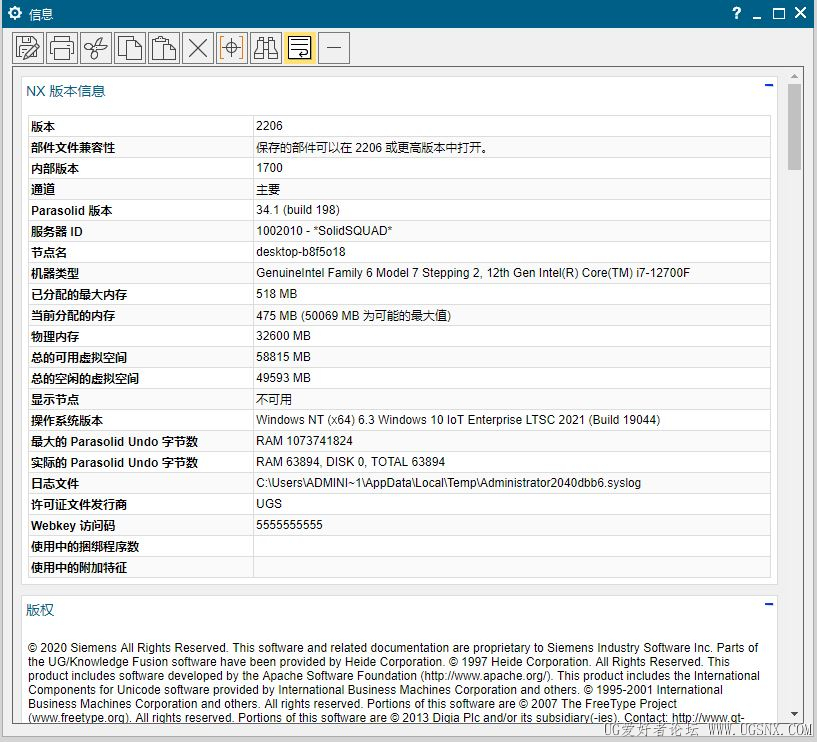Click the Parasolid 版本 label

(72, 211)
